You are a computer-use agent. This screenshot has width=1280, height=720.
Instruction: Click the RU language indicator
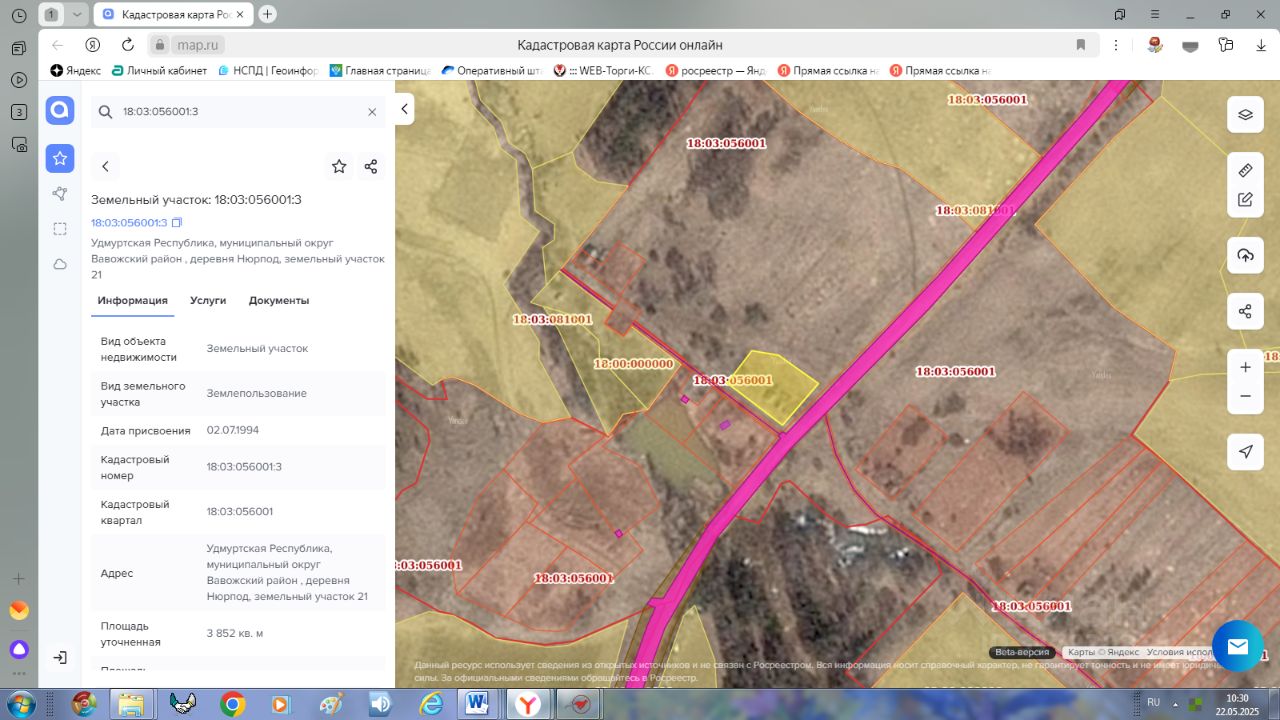click(1153, 702)
